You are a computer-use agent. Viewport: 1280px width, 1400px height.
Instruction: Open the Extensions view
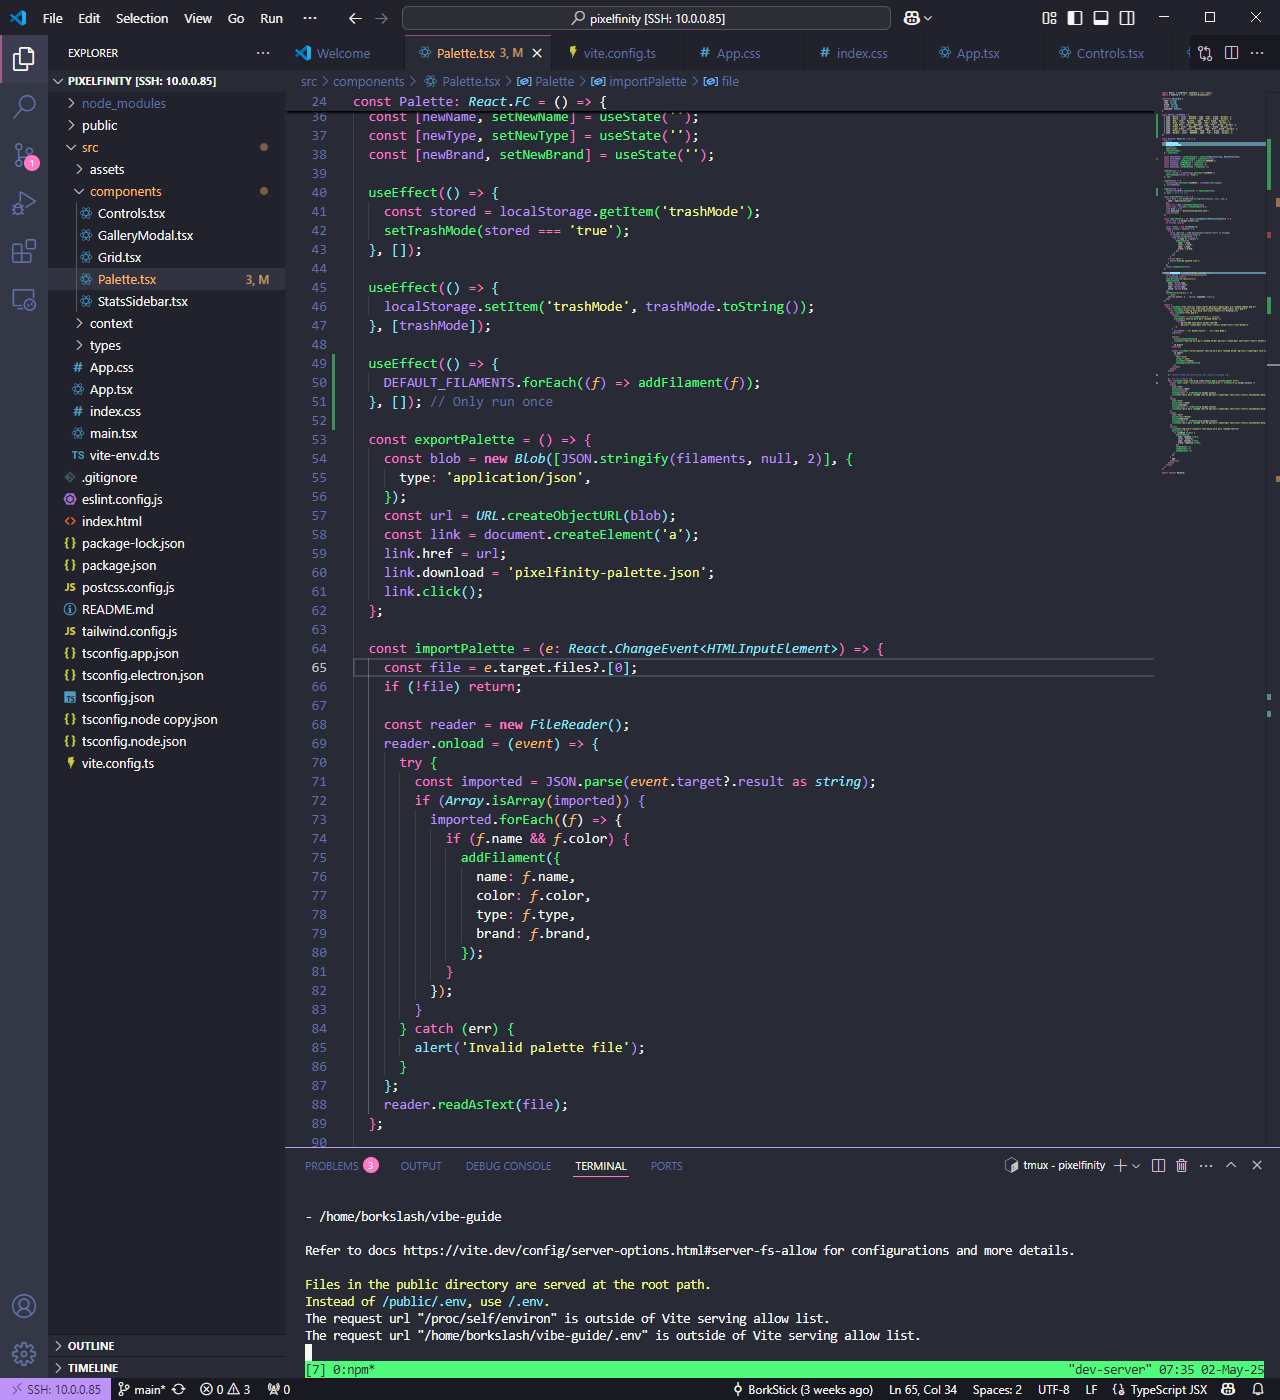point(24,252)
